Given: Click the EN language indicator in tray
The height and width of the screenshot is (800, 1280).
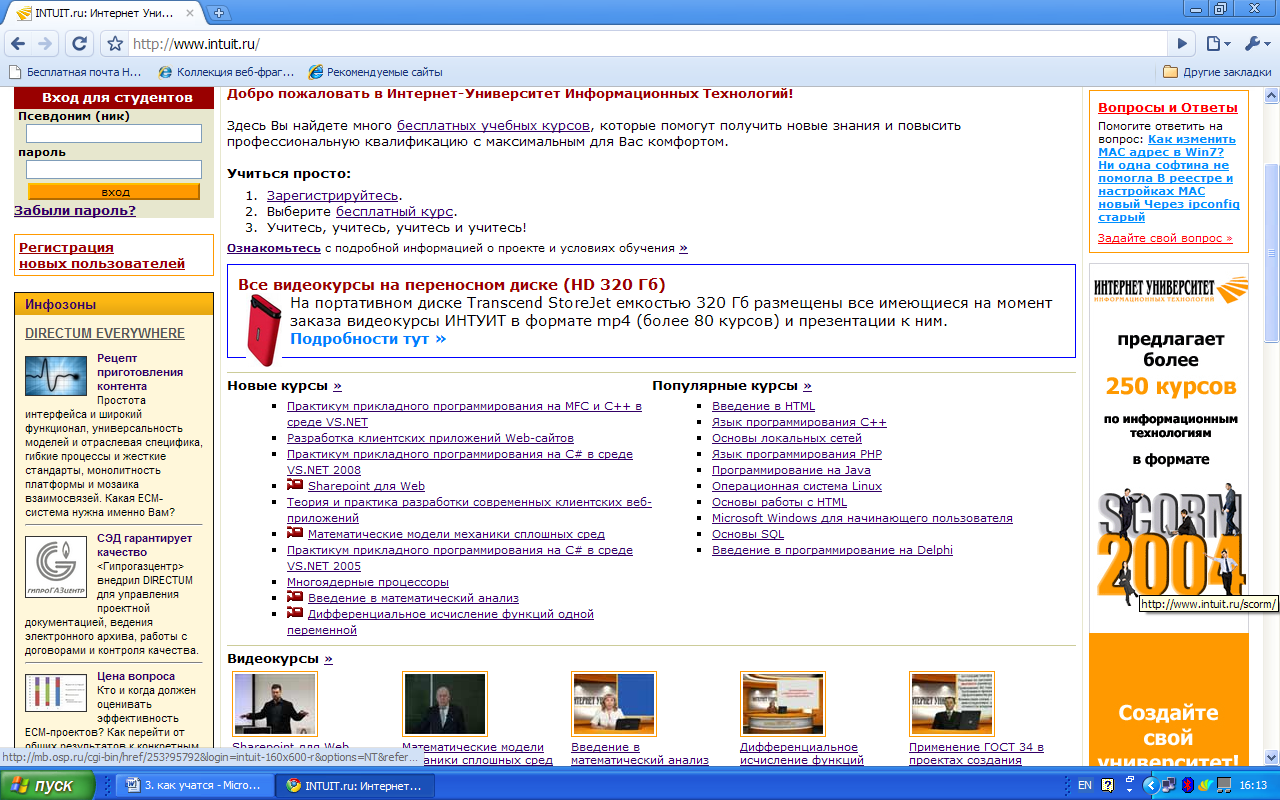Looking at the screenshot, I should 1085,785.
